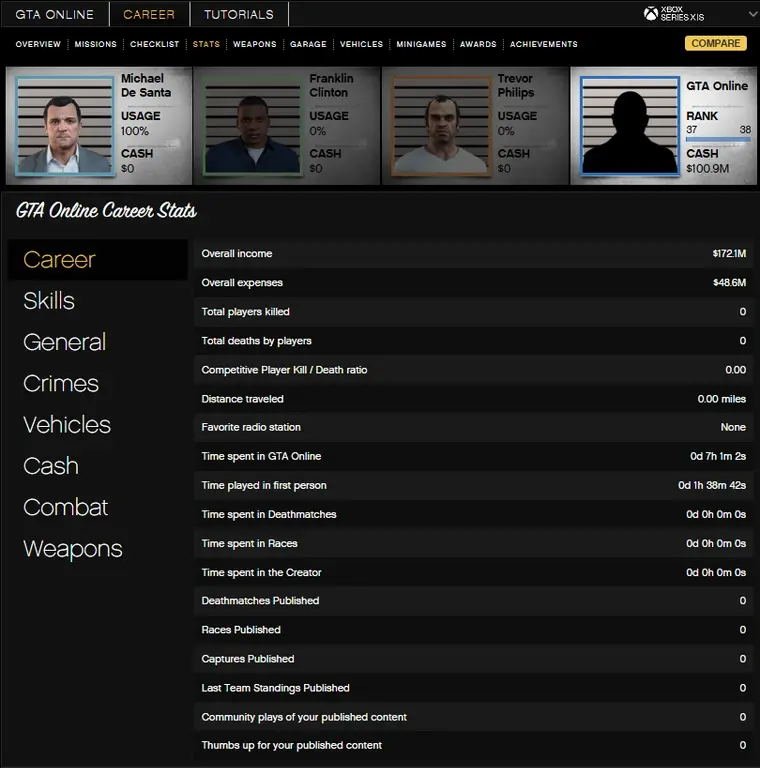The width and height of the screenshot is (760, 768).
Task: Switch to the Tutorials tab
Action: click(238, 14)
